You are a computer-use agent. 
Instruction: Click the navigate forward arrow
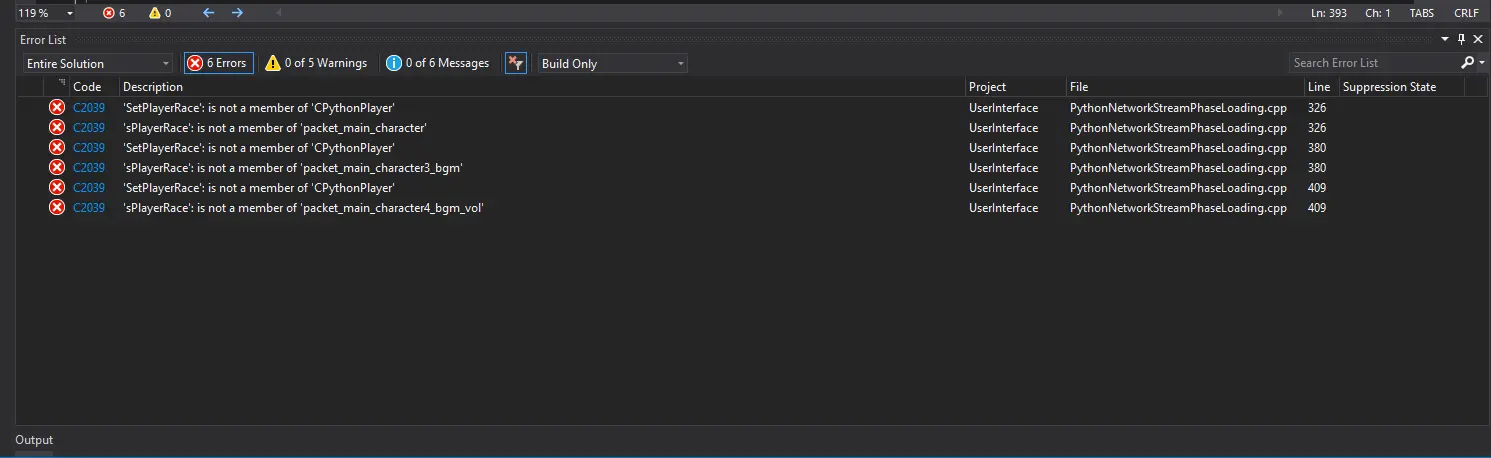point(237,13)
